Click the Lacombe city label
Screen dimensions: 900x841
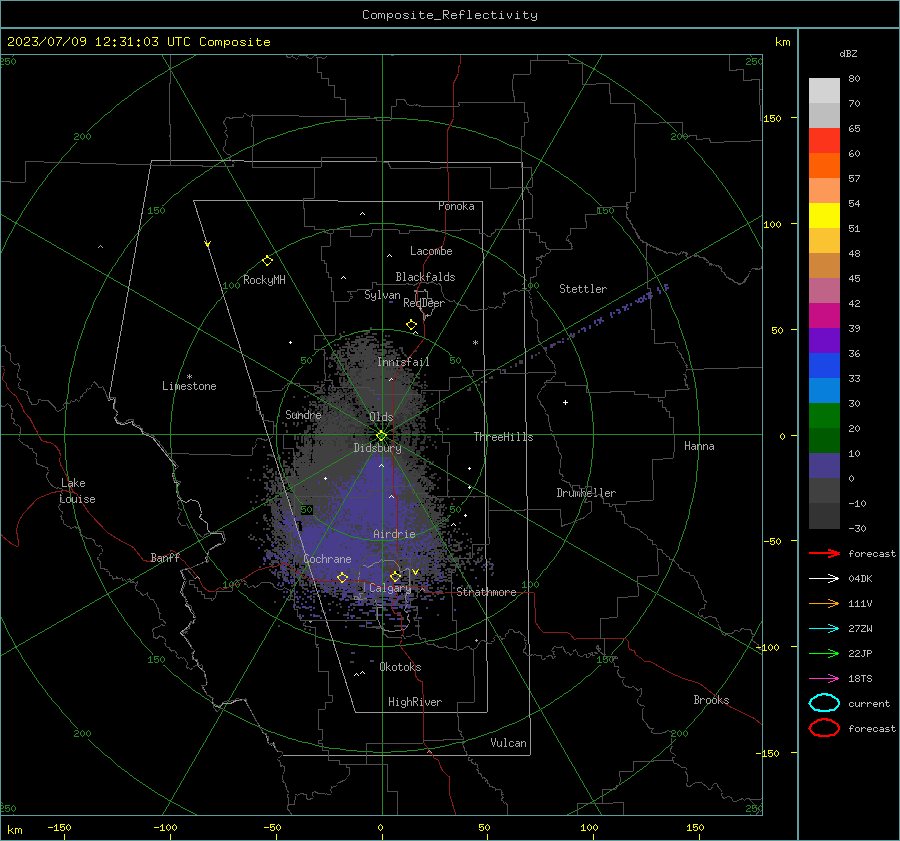tap(431, 251)
